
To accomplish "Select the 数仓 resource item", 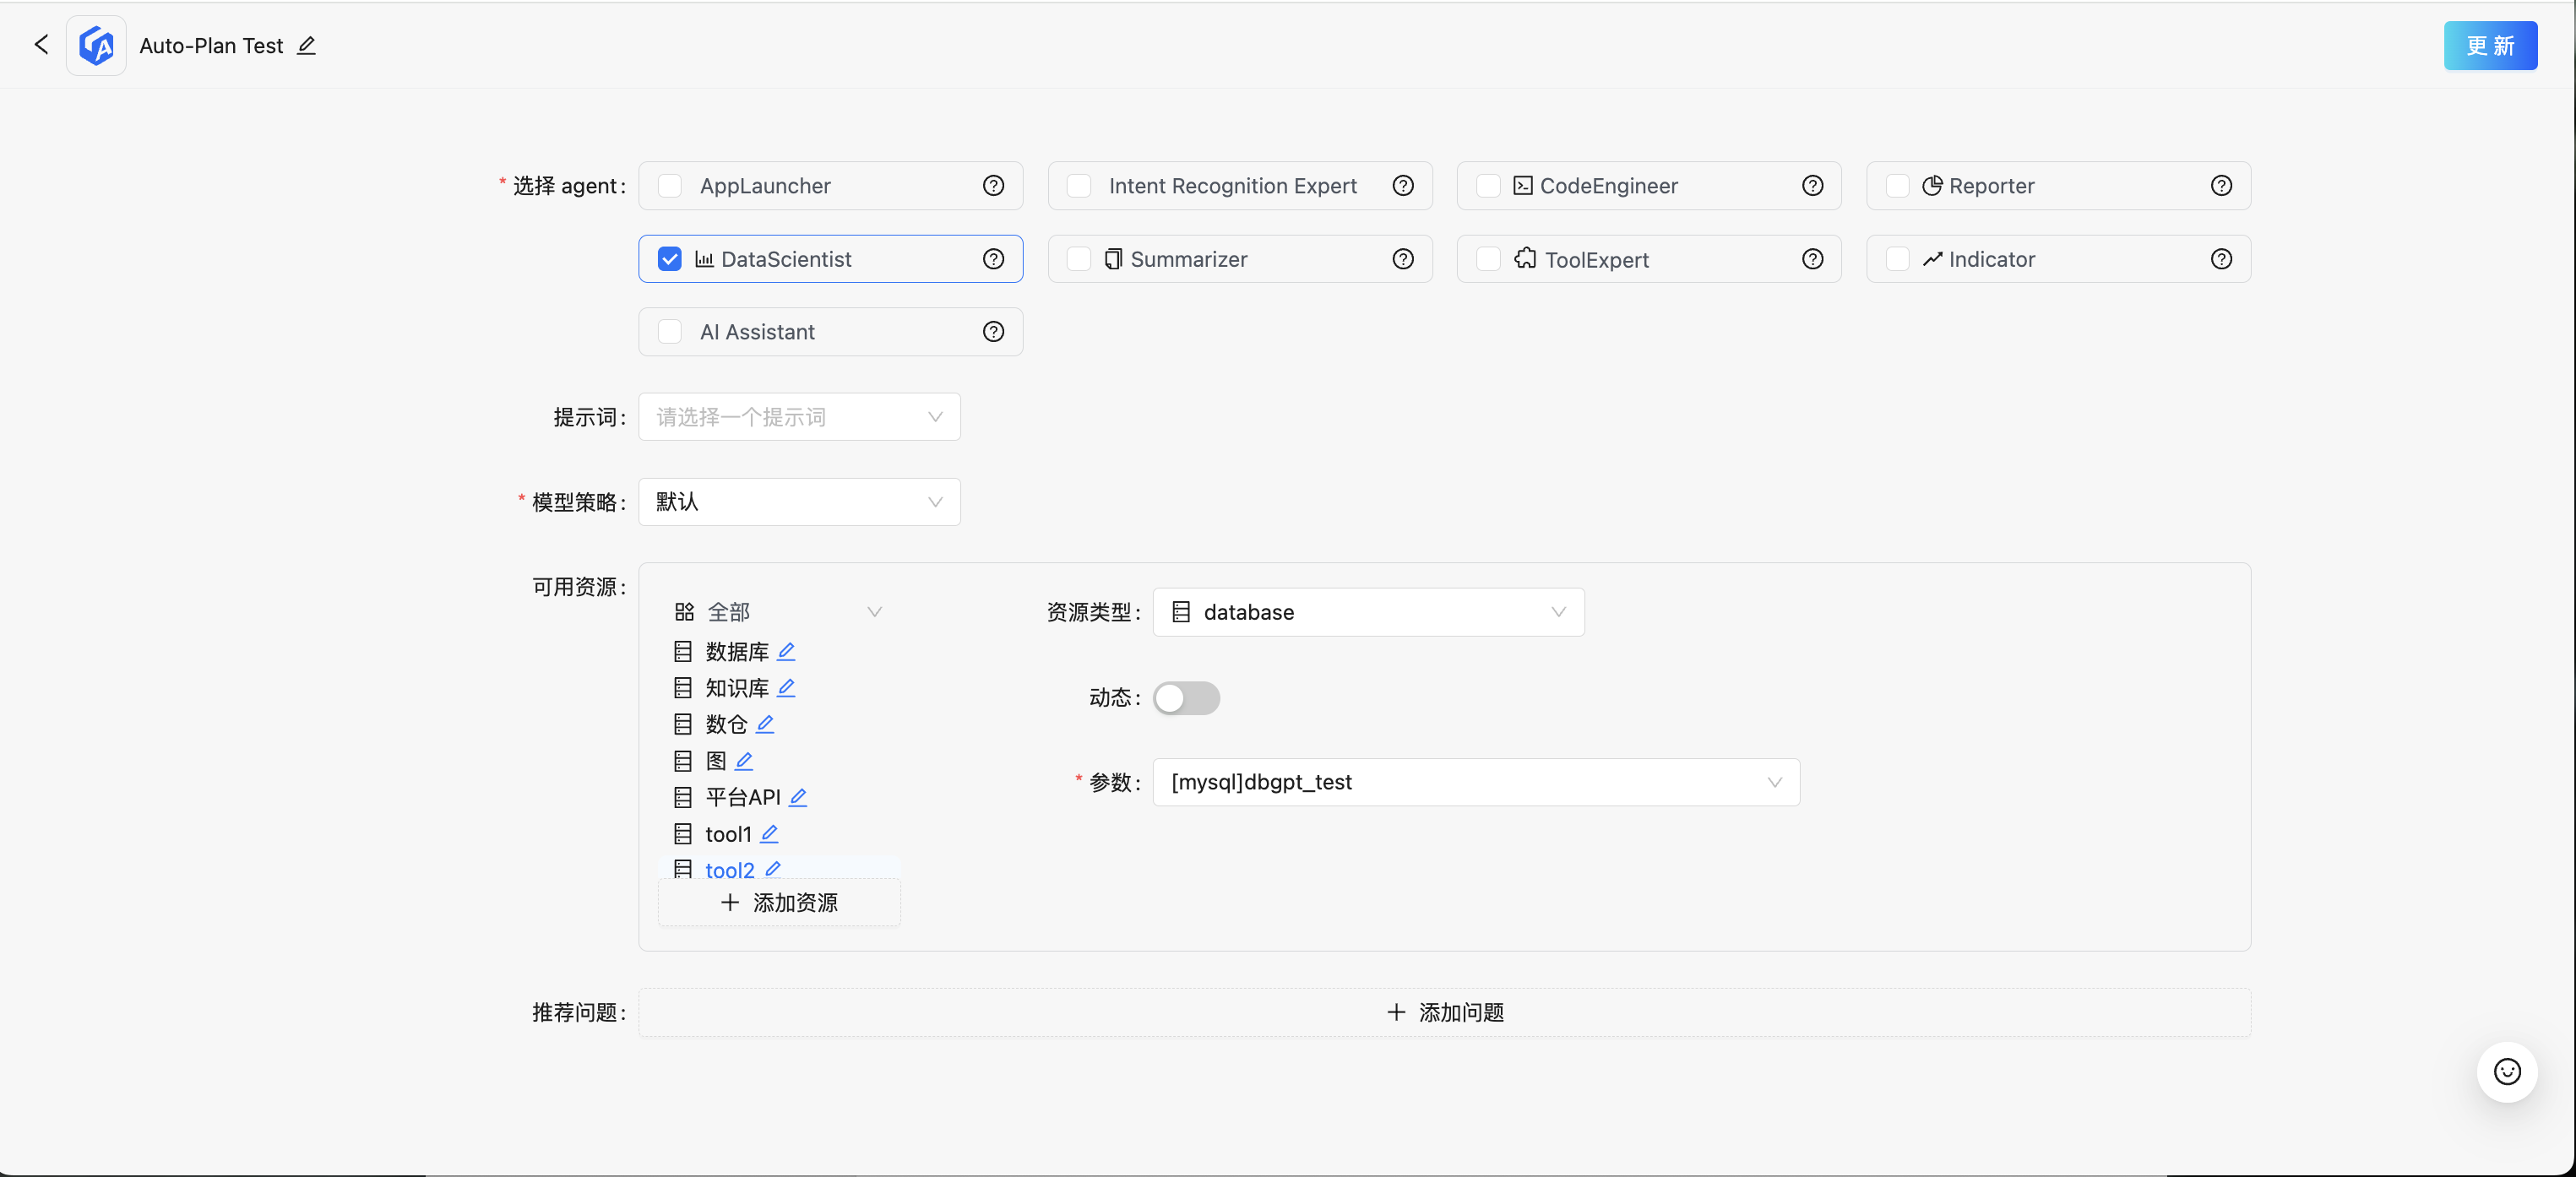I will [x=726, y=724].
